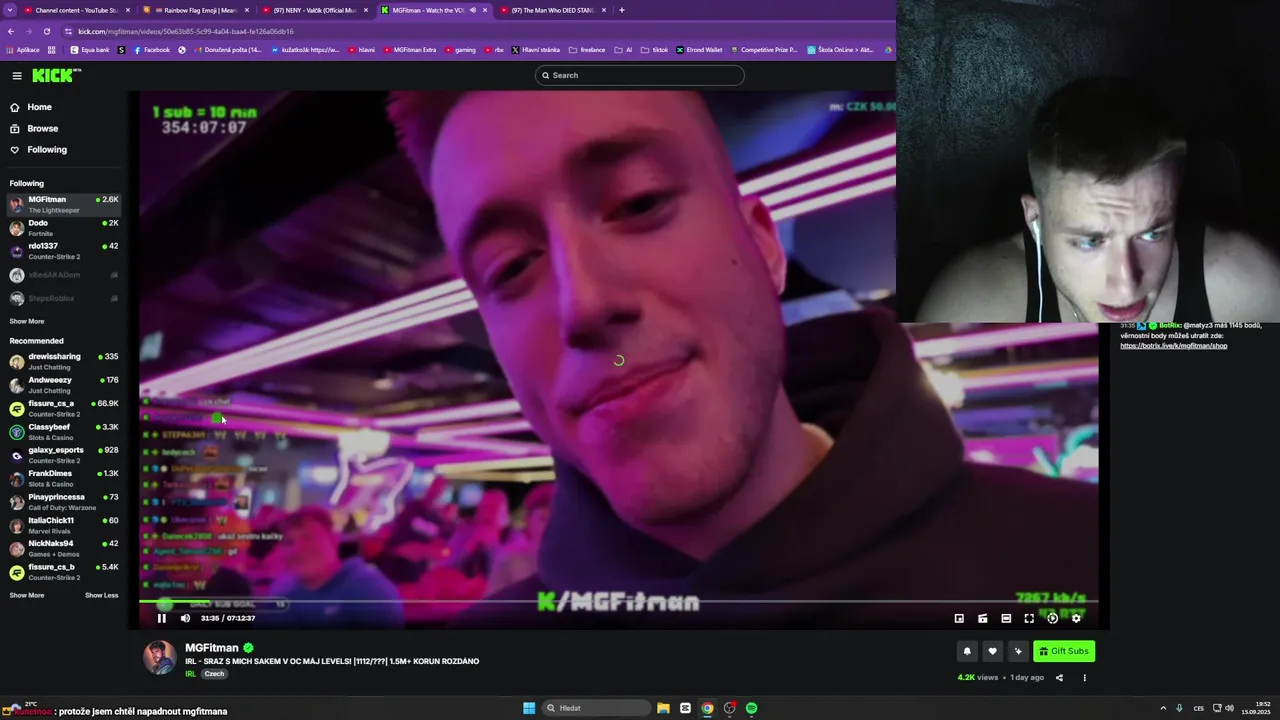This screenshot has height=720, width=1280.
Task: Enter fullscreen mode in the player
Action: 1029,618
